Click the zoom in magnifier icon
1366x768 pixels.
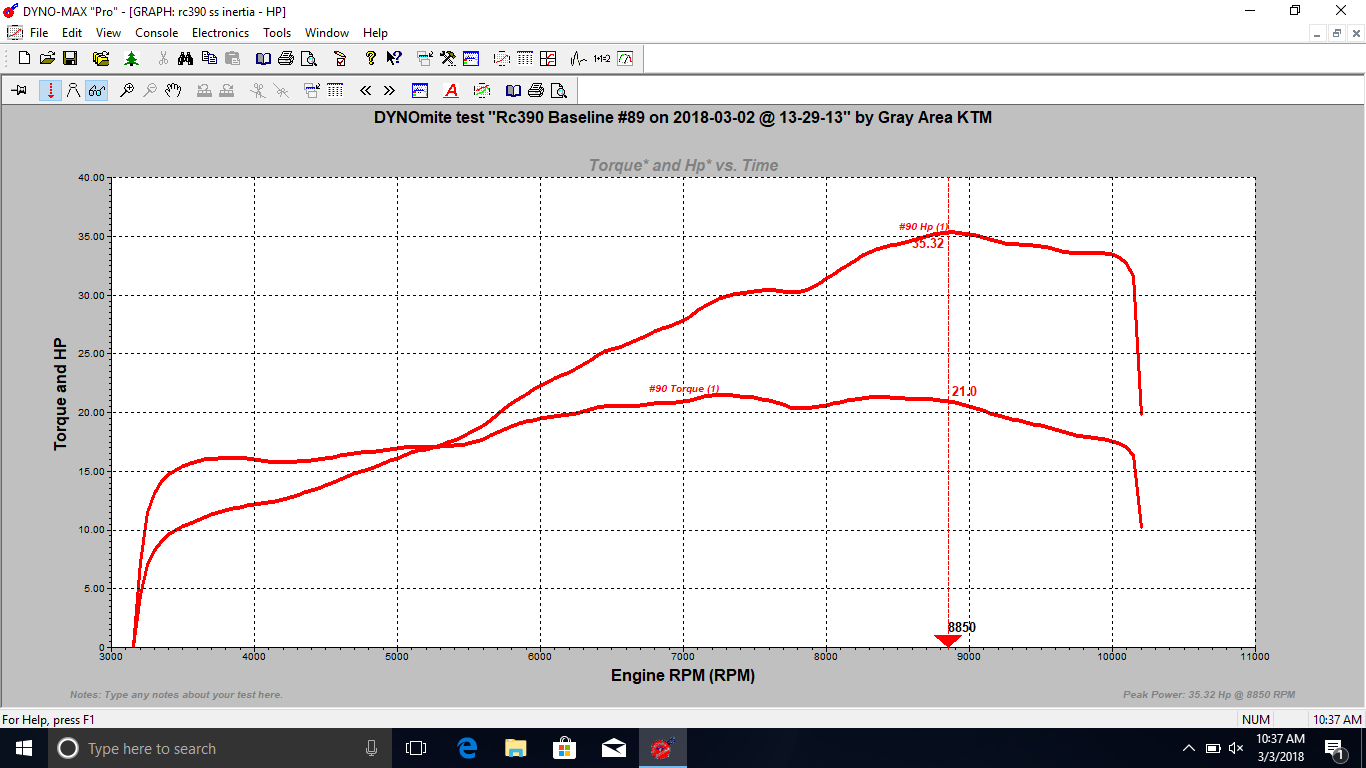pos(126,90)
